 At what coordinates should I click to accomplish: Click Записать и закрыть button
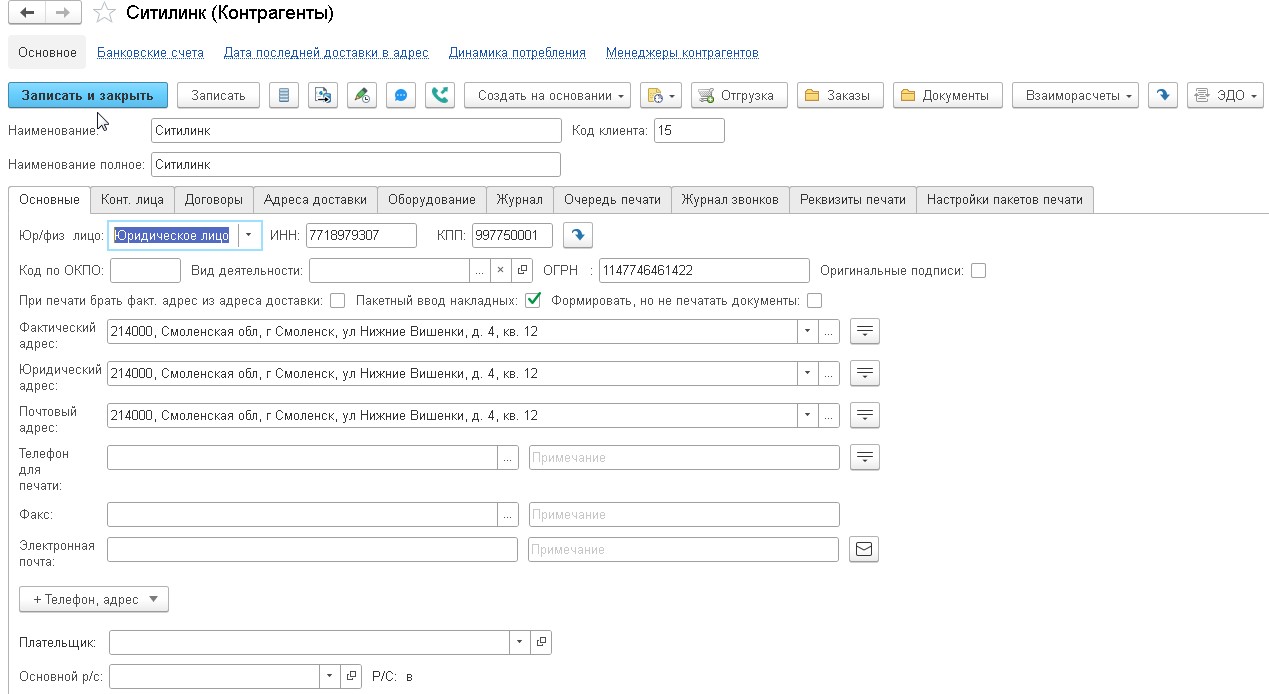pyautogui.click(x=87, y=95)
